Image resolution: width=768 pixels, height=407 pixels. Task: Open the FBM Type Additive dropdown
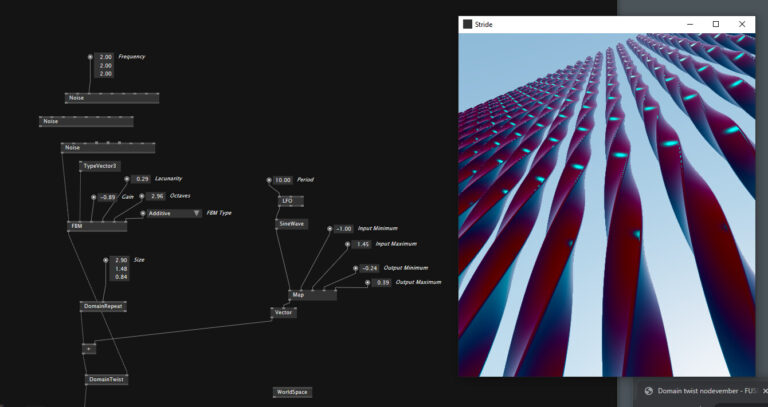coord(174,214)
